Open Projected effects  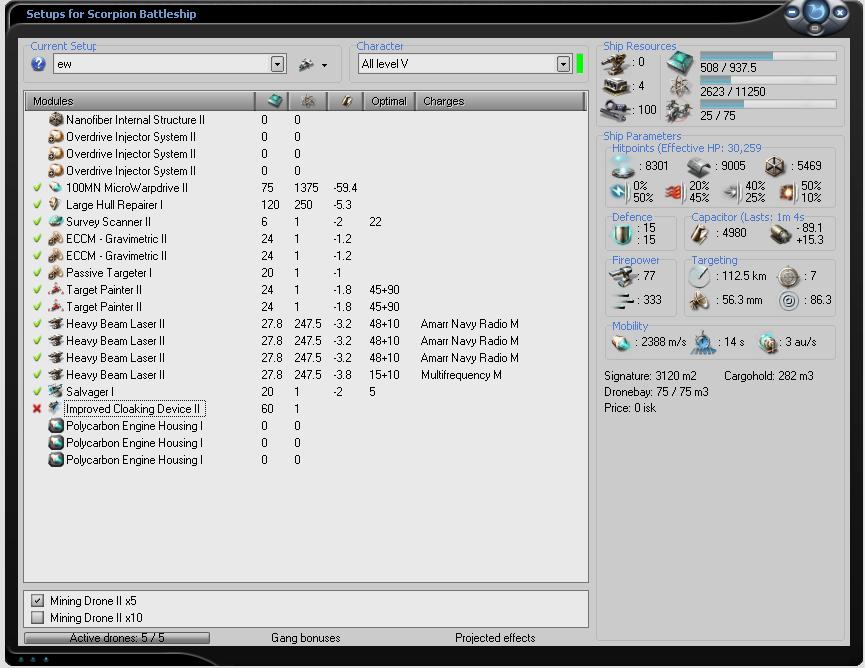[x=495, y=638]
